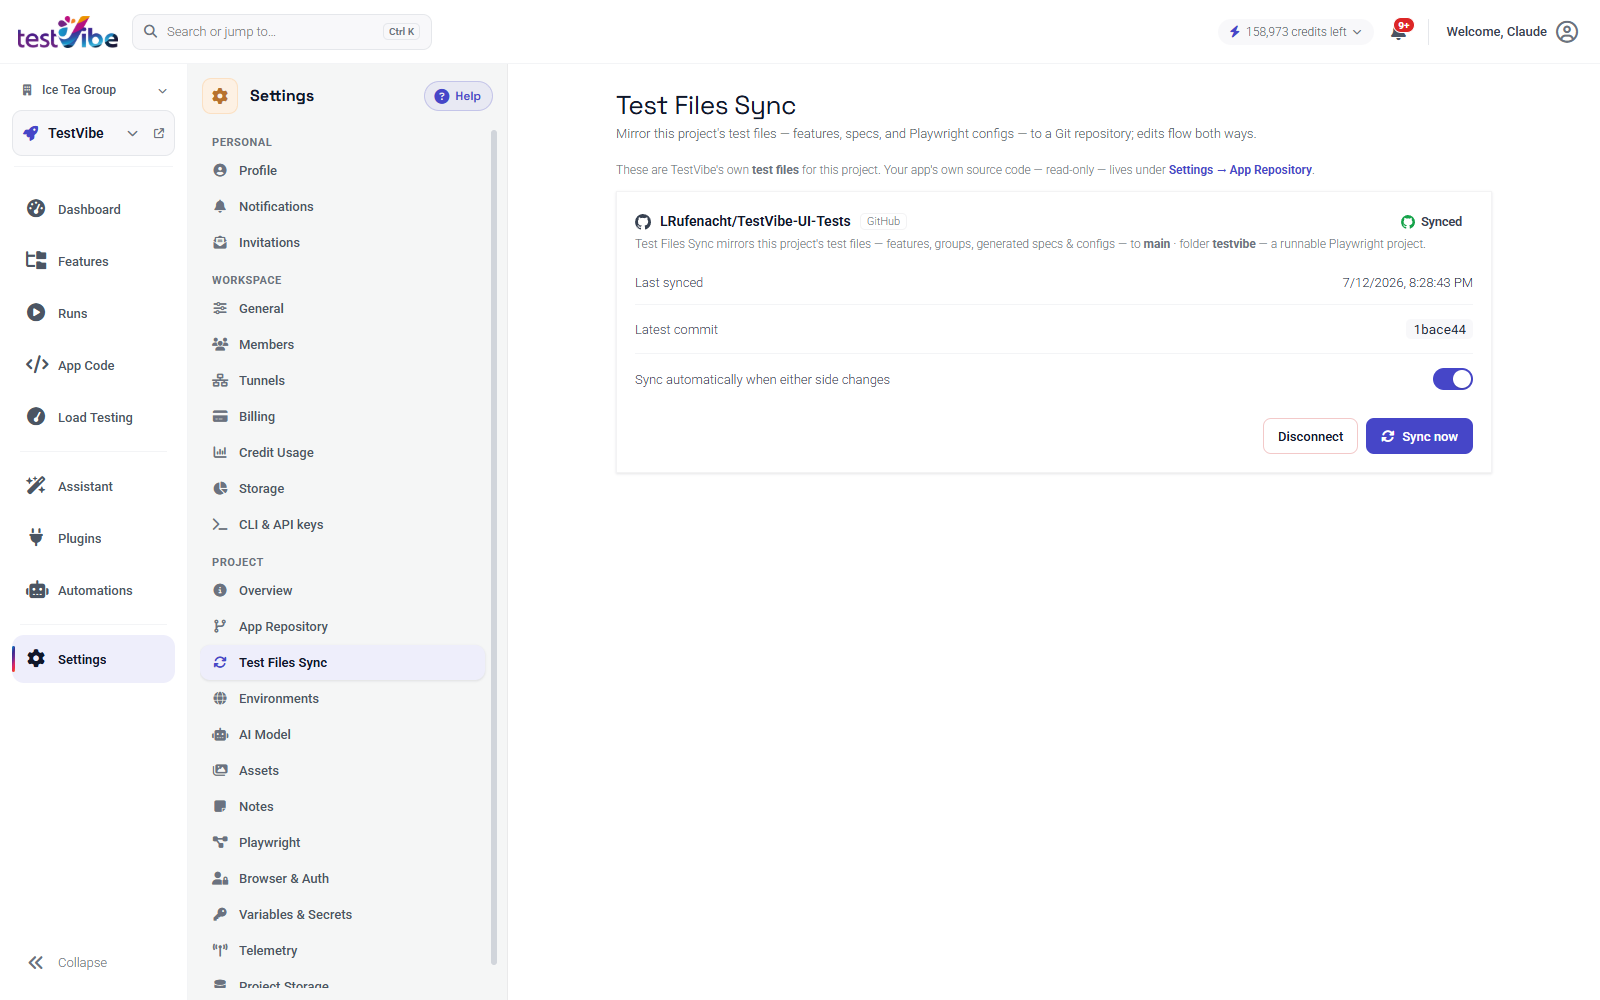Click the Help button
The width and height of the screenshot is (1600, 1000).
[458, 96]
